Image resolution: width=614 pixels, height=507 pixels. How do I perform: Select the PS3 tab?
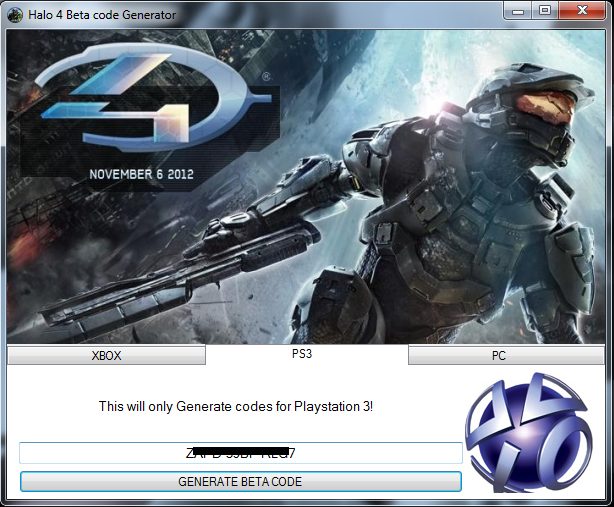point(307,354)
